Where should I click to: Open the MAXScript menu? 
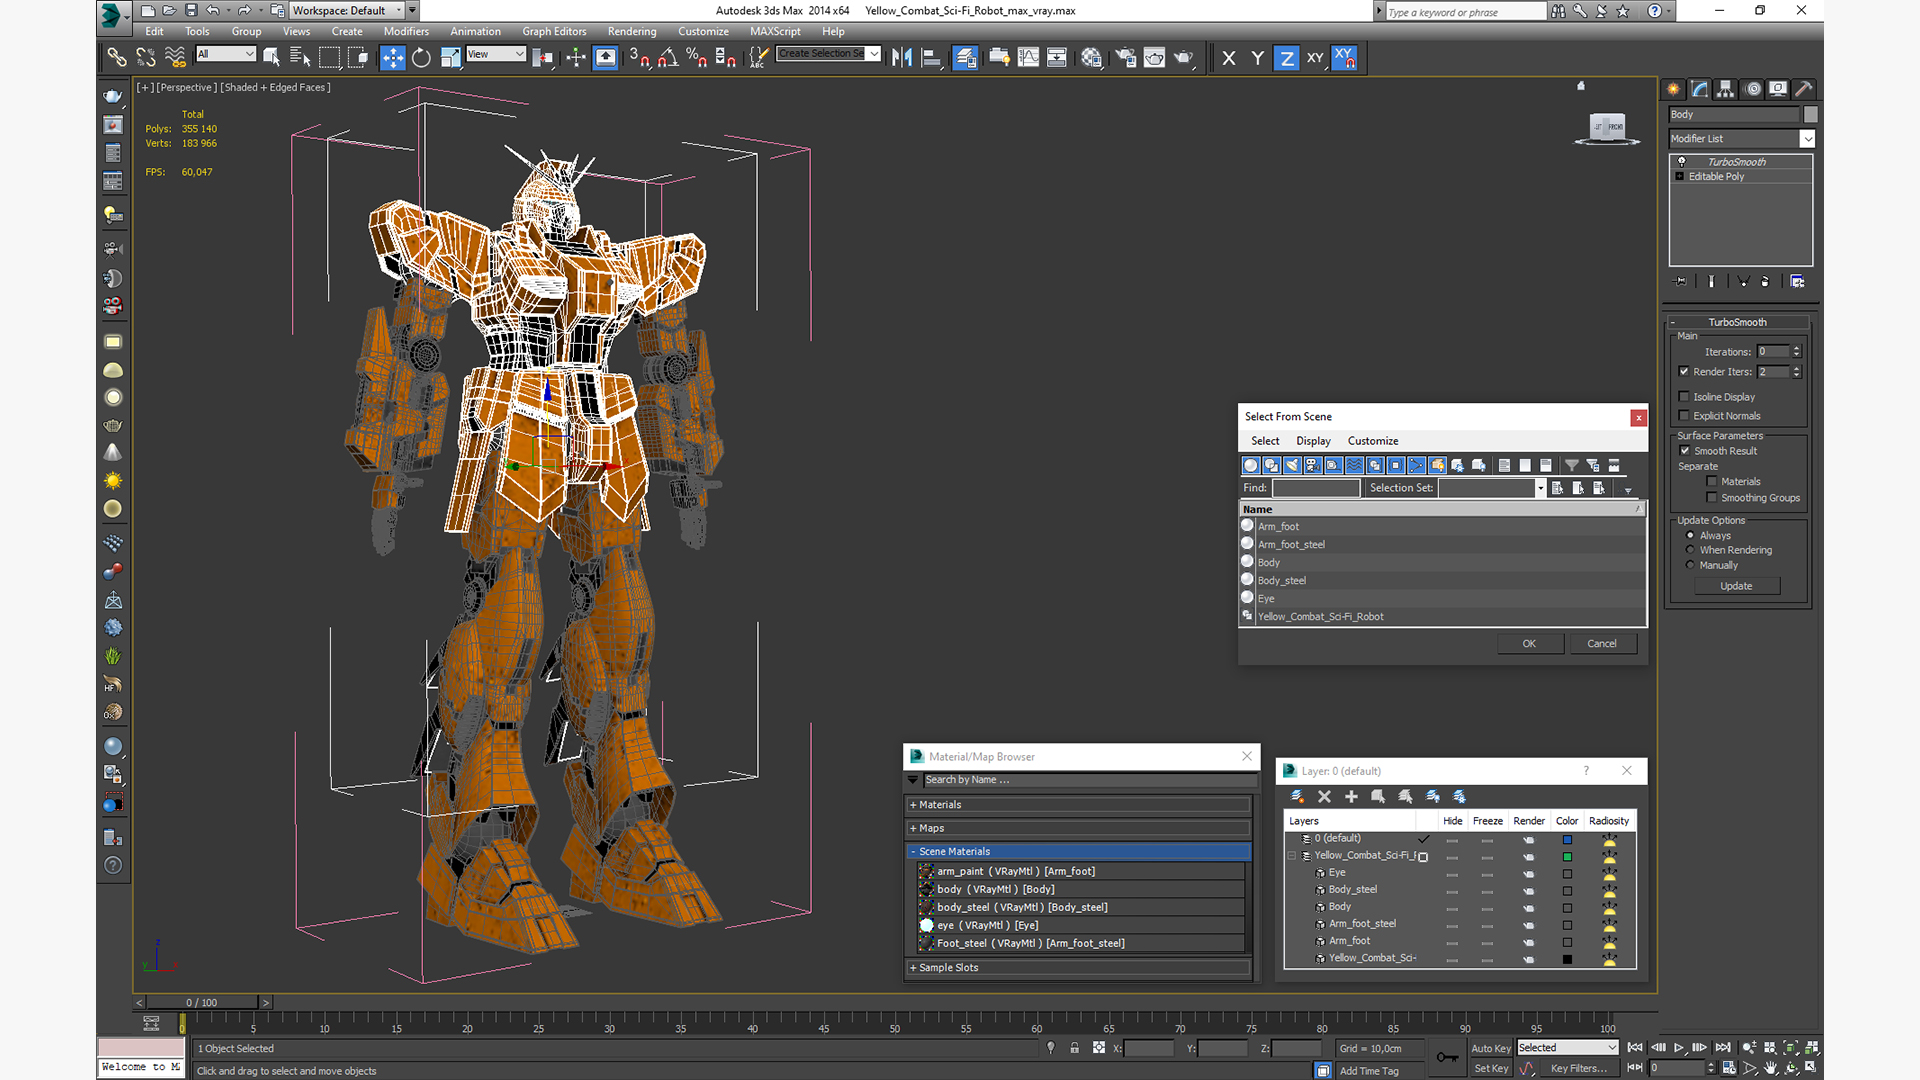pyautogui.click(x=775, y=31)
